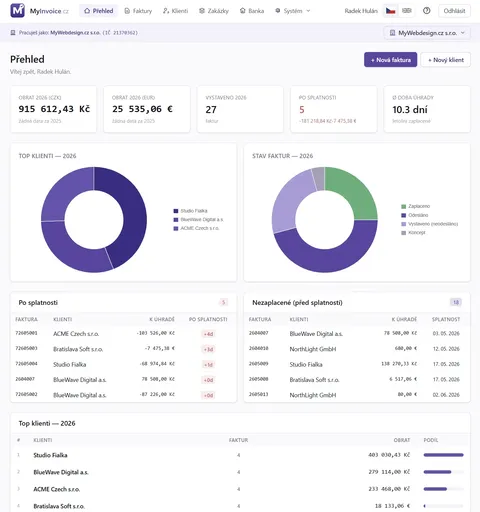This screenshot has width=480, height=512.
Task: Go to the Faktury menu item
Action: pos(138,11)
